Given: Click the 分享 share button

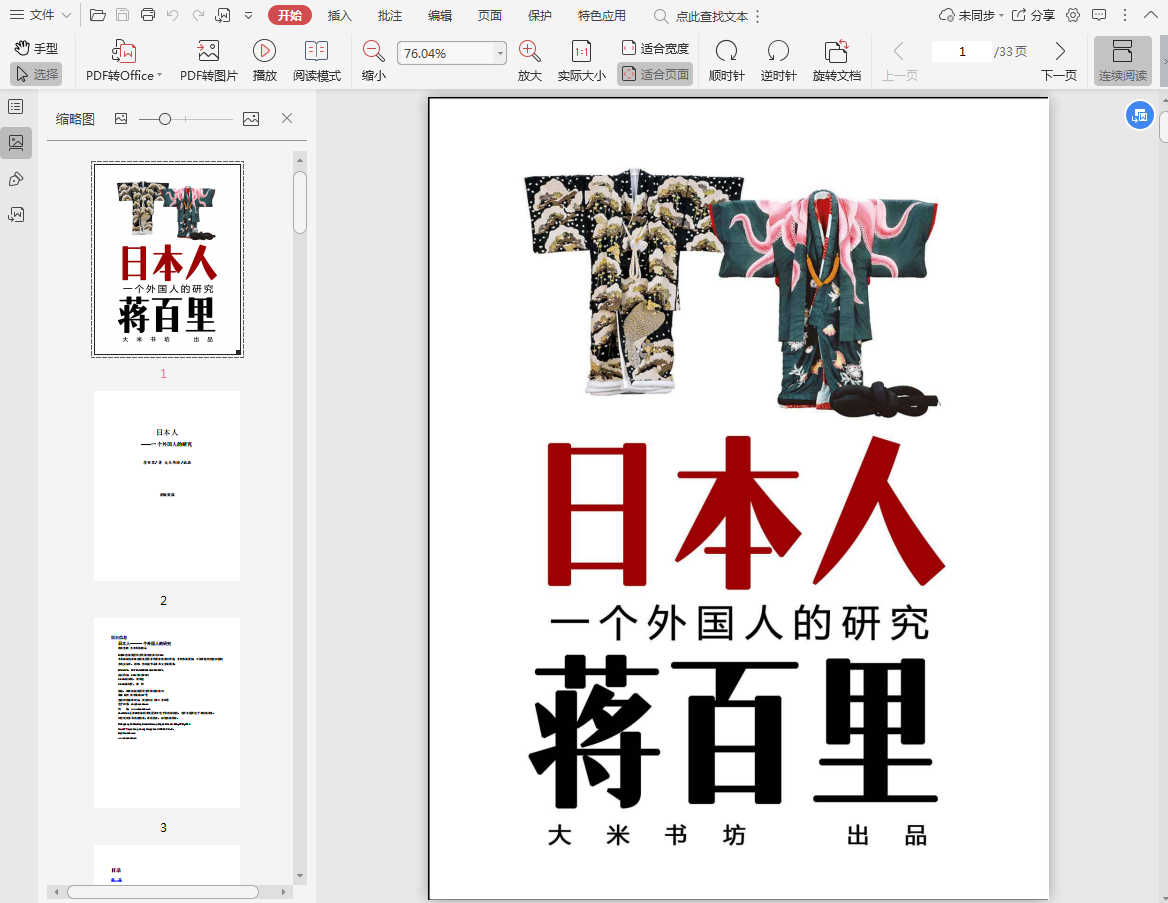Looking at the screenshot, I should (x=1034, y=15).
